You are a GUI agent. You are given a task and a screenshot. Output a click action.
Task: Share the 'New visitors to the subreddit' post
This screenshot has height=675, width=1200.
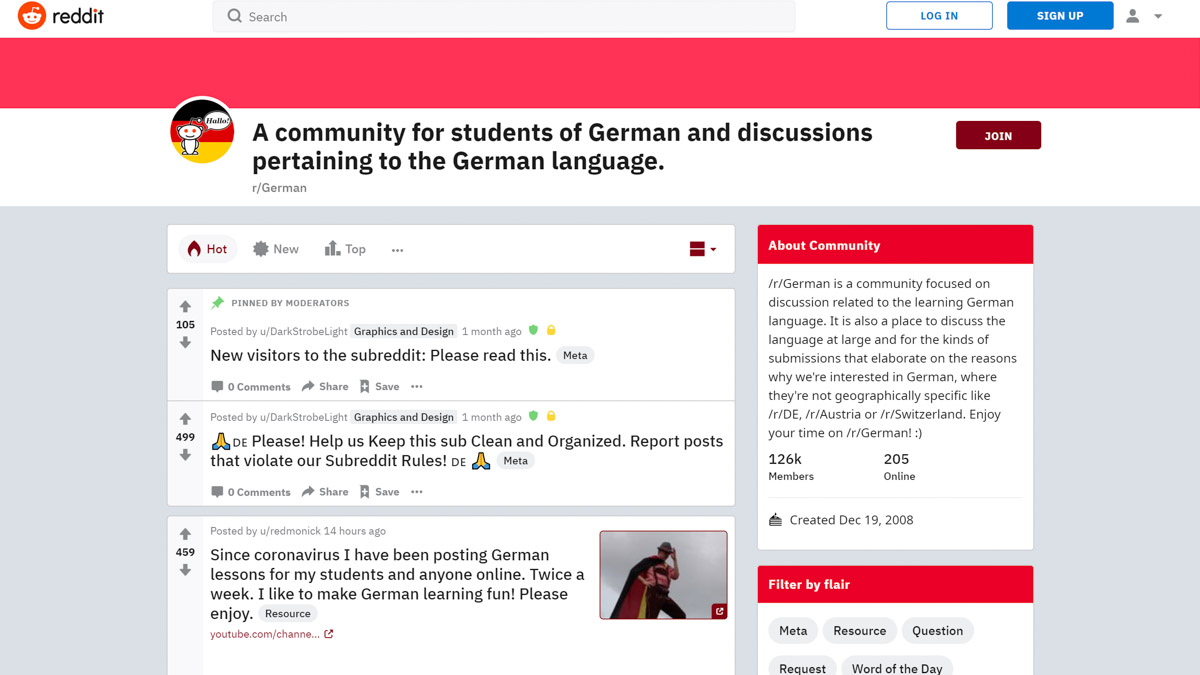[325, 386]
